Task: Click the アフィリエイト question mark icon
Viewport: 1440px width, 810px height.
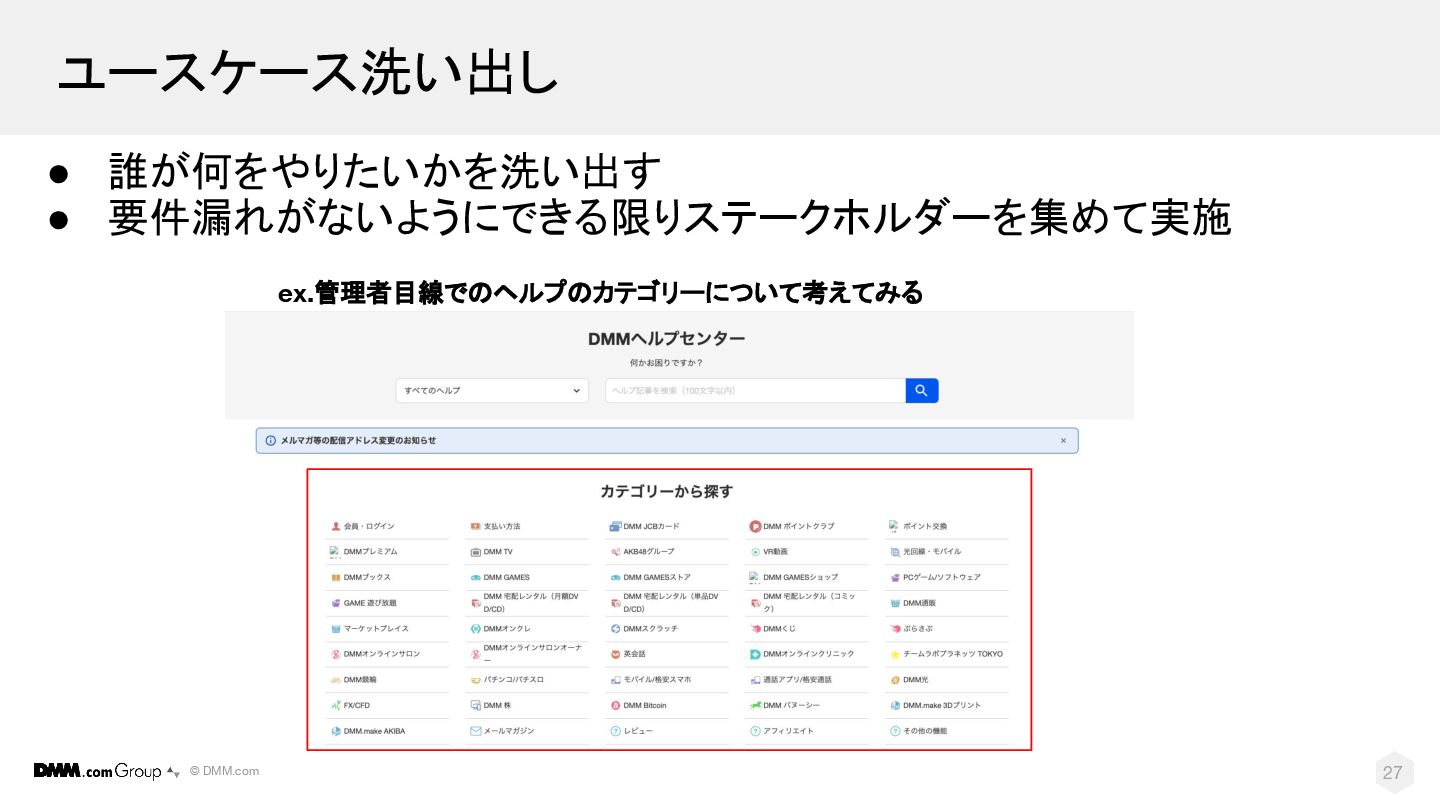Action: tap(756, 731)
